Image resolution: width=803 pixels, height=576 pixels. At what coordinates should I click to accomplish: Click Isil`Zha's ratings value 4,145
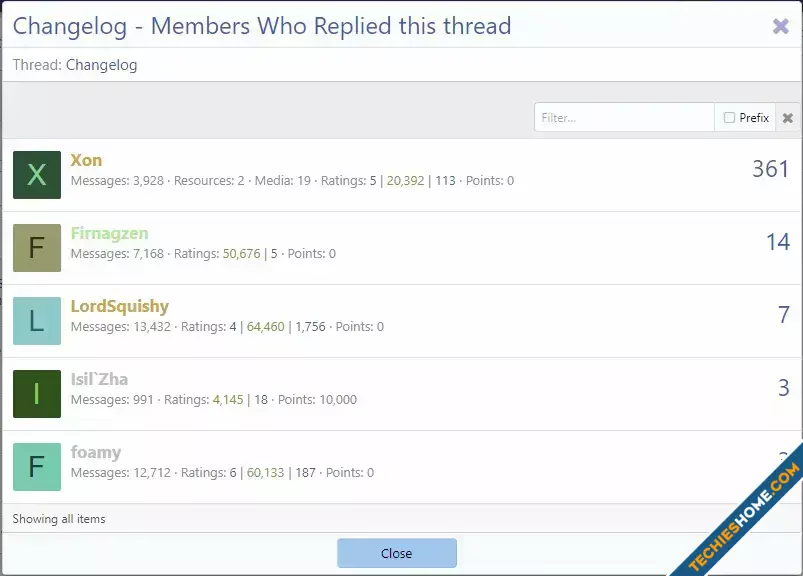[x=228, y=400]
